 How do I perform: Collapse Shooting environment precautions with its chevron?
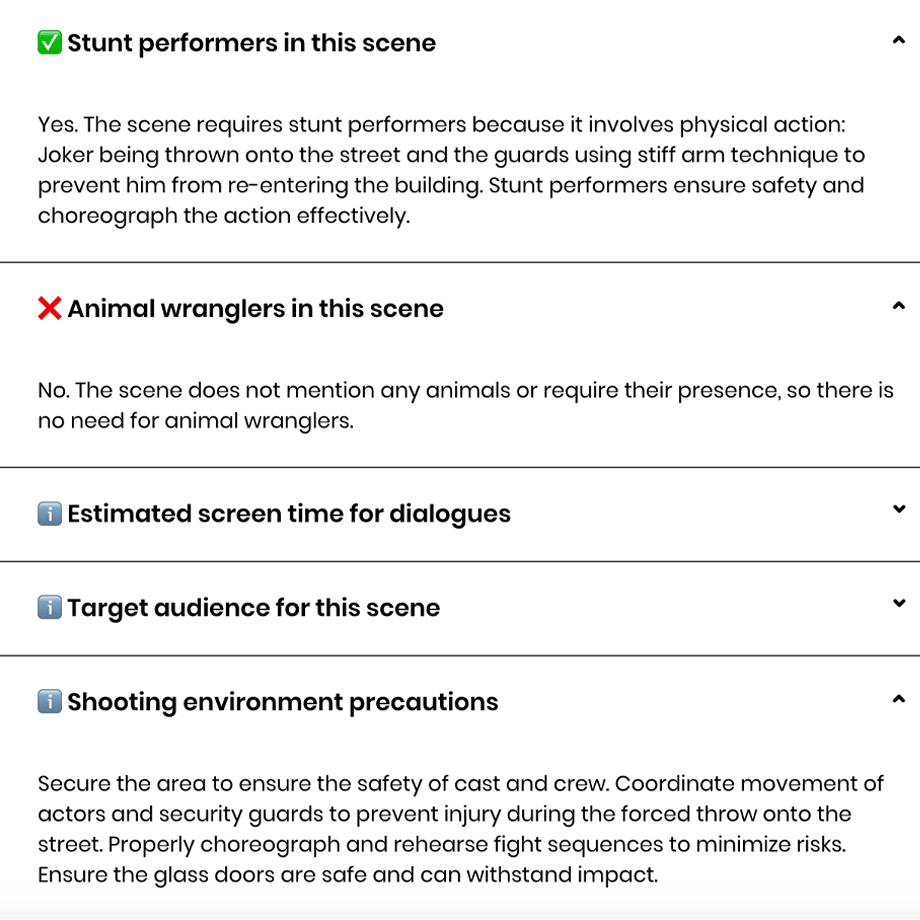click(x=898, y=699)
